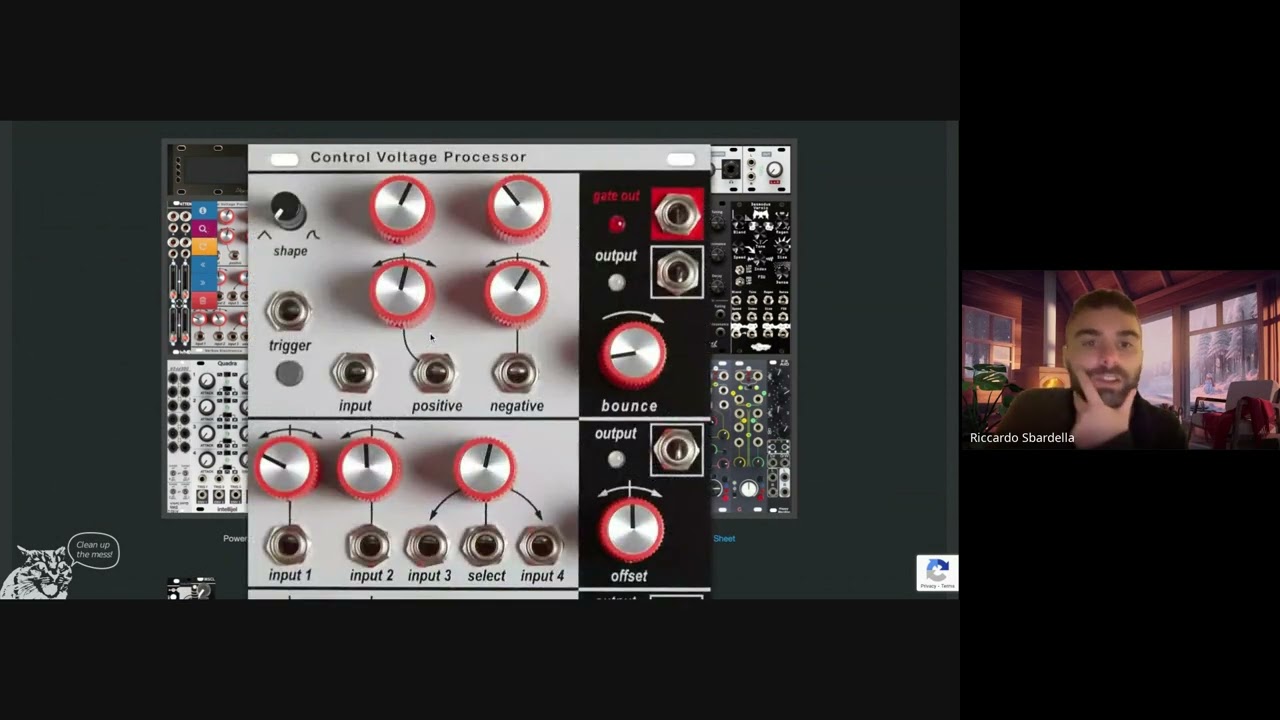Click the red knob above input 2

coord(367,467)
